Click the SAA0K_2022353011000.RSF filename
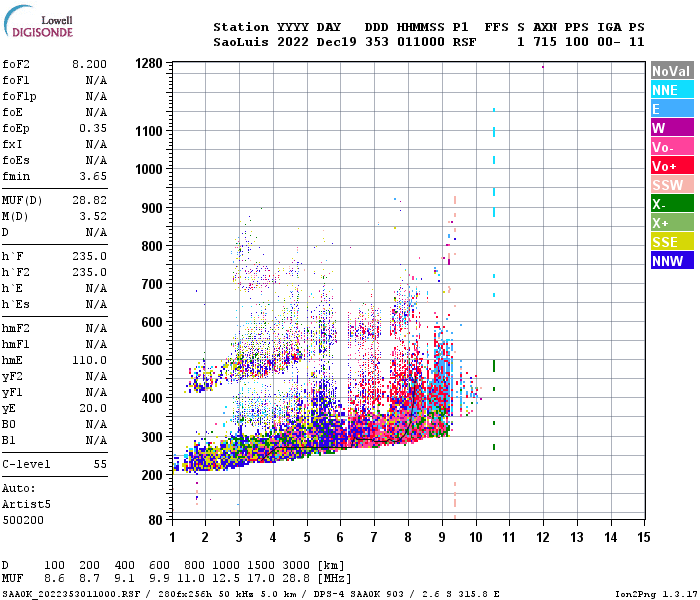Image resolution: width=700 pixels, height=600 pixels. (71, 594)
